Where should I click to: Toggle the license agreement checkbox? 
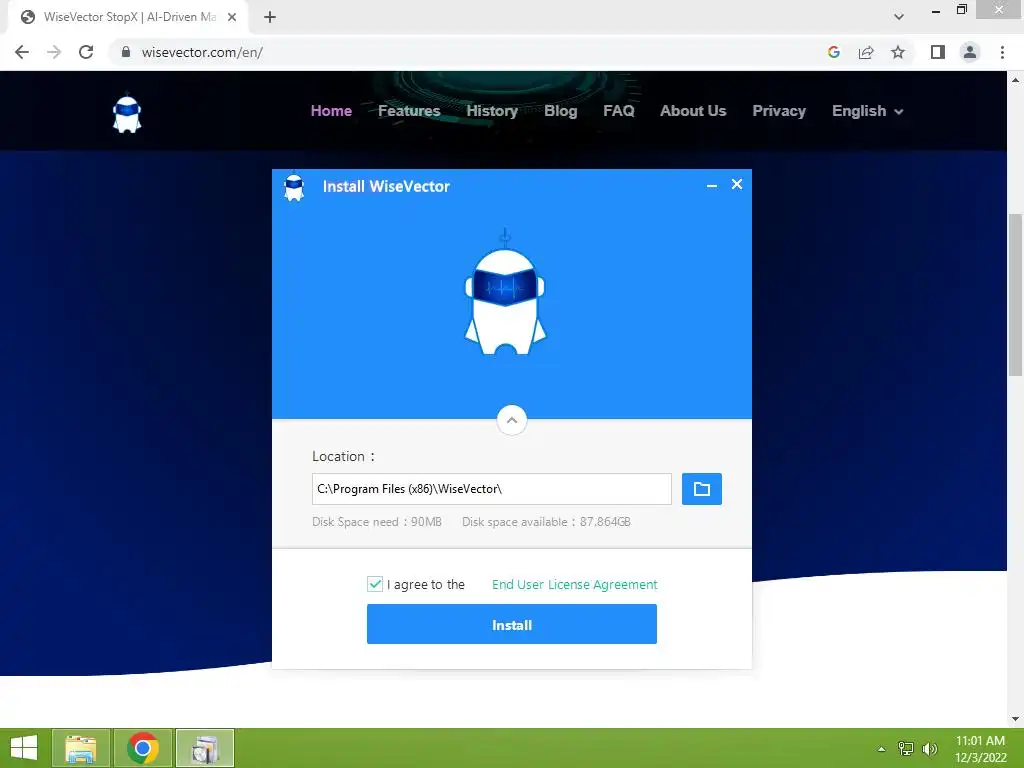[x=375, y=584]
